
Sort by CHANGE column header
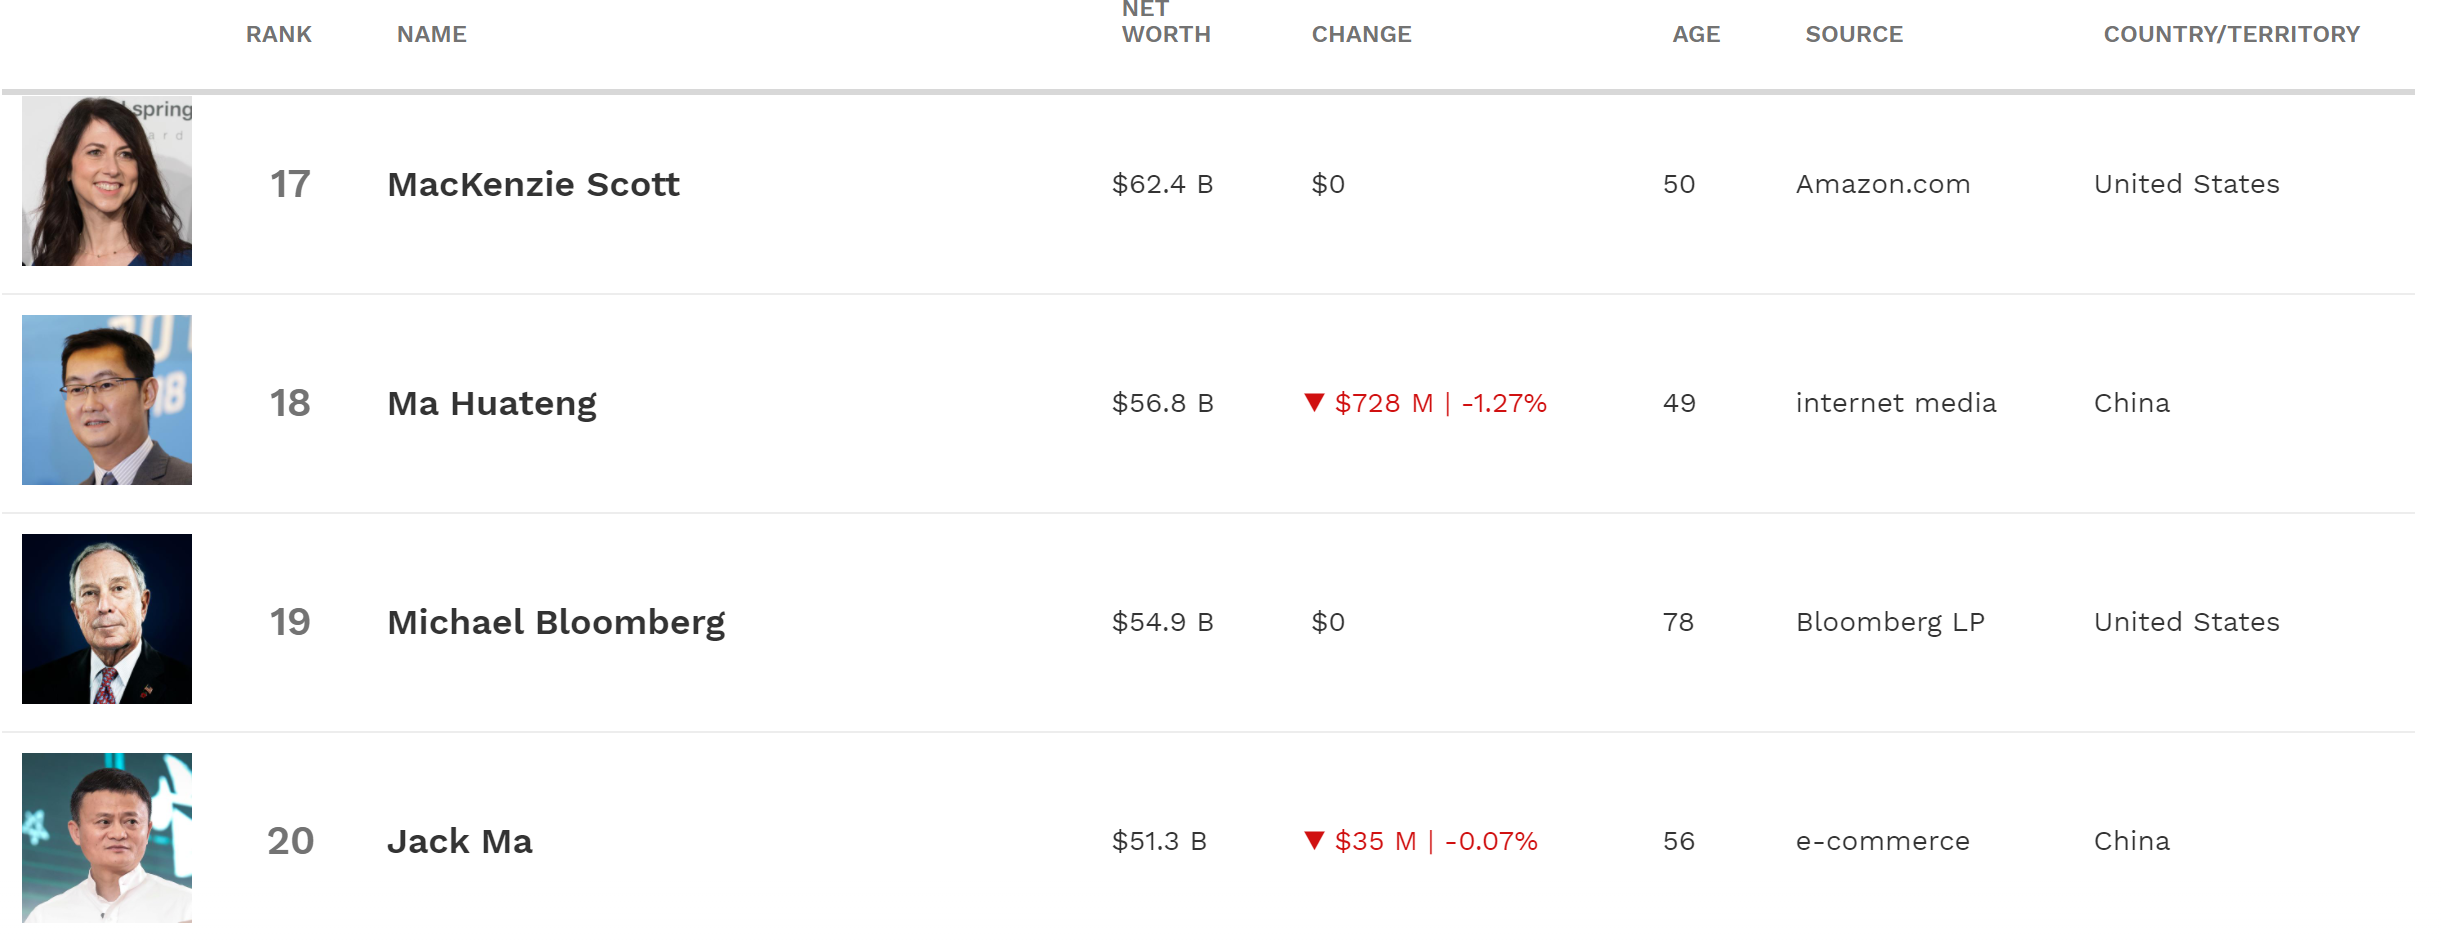[x=1361, y=35]
